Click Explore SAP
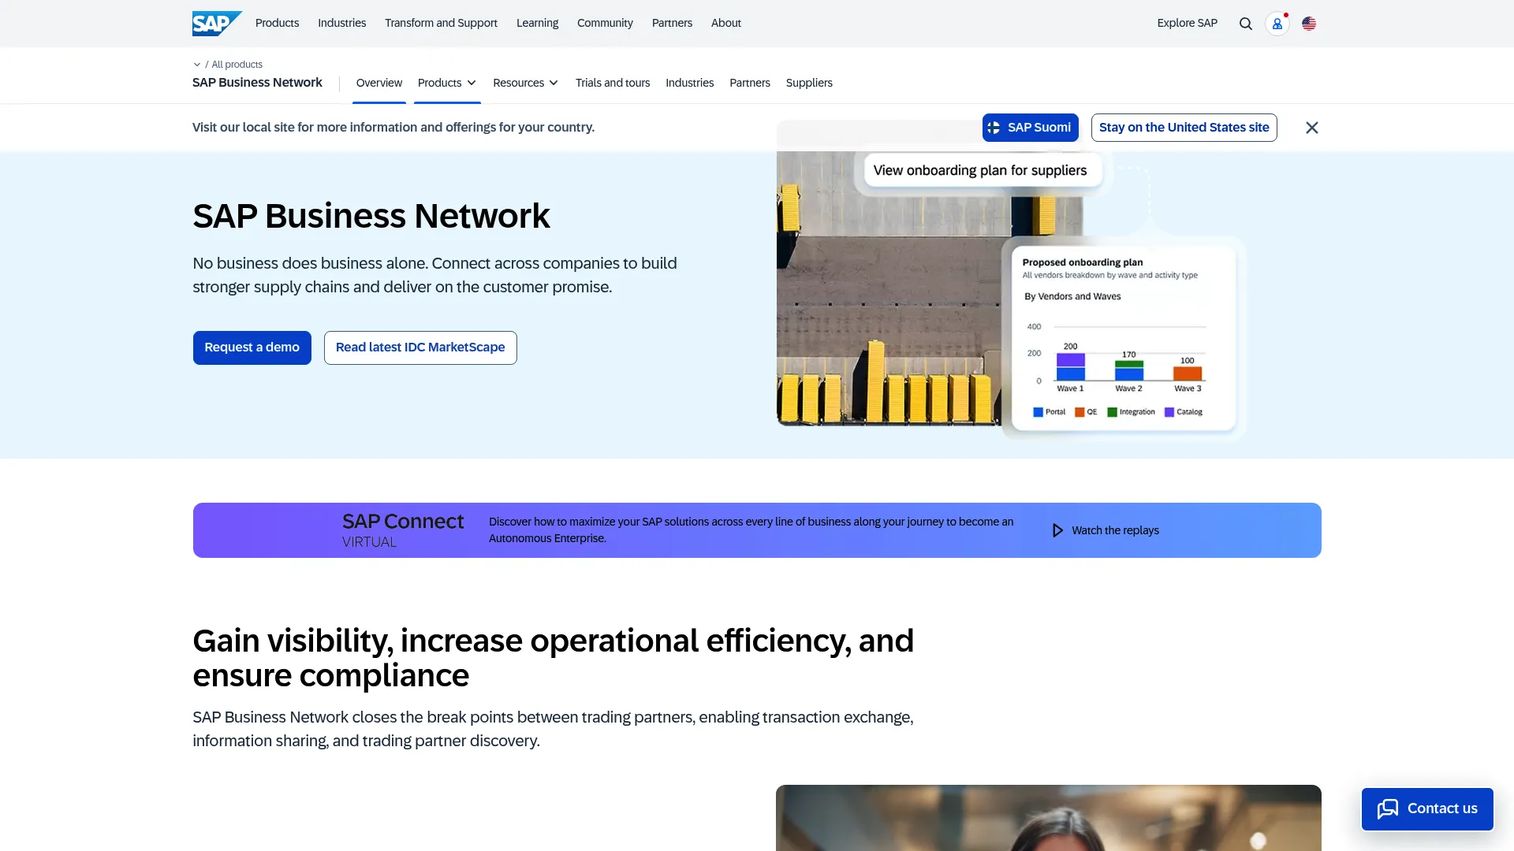This screenshot has width=1514, height=851. pyautogui.click(x=1187, y=23)
